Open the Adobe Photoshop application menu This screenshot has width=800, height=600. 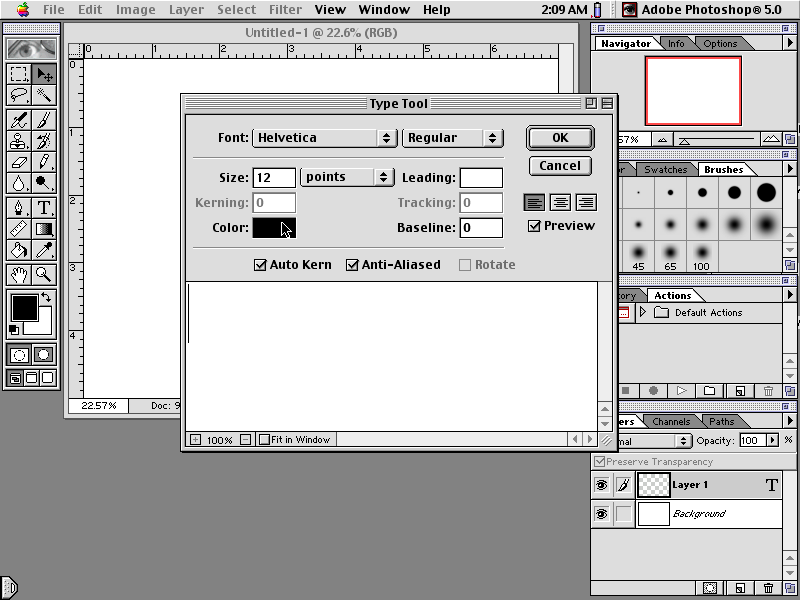tap(703, 10)
